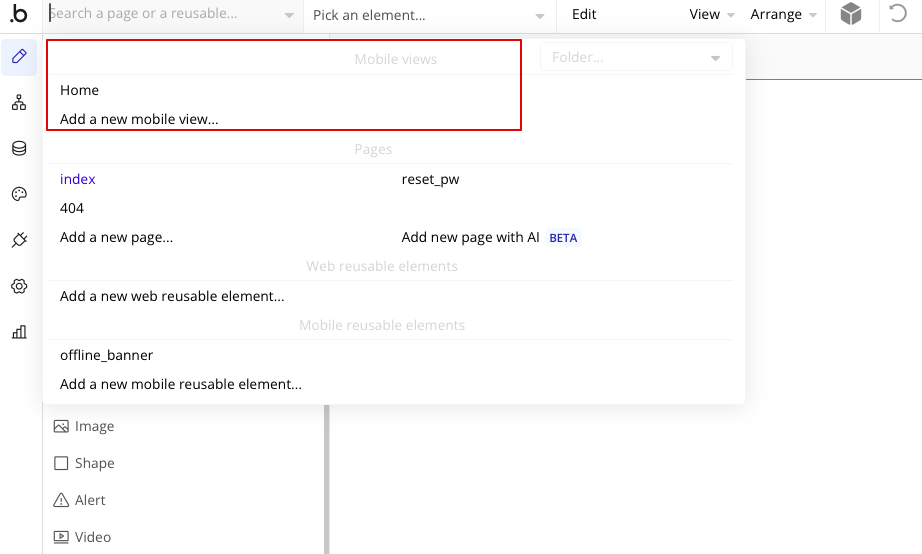Open the Workflow tab icon
This screenshot has height=554, width=922.
(19, 102)
